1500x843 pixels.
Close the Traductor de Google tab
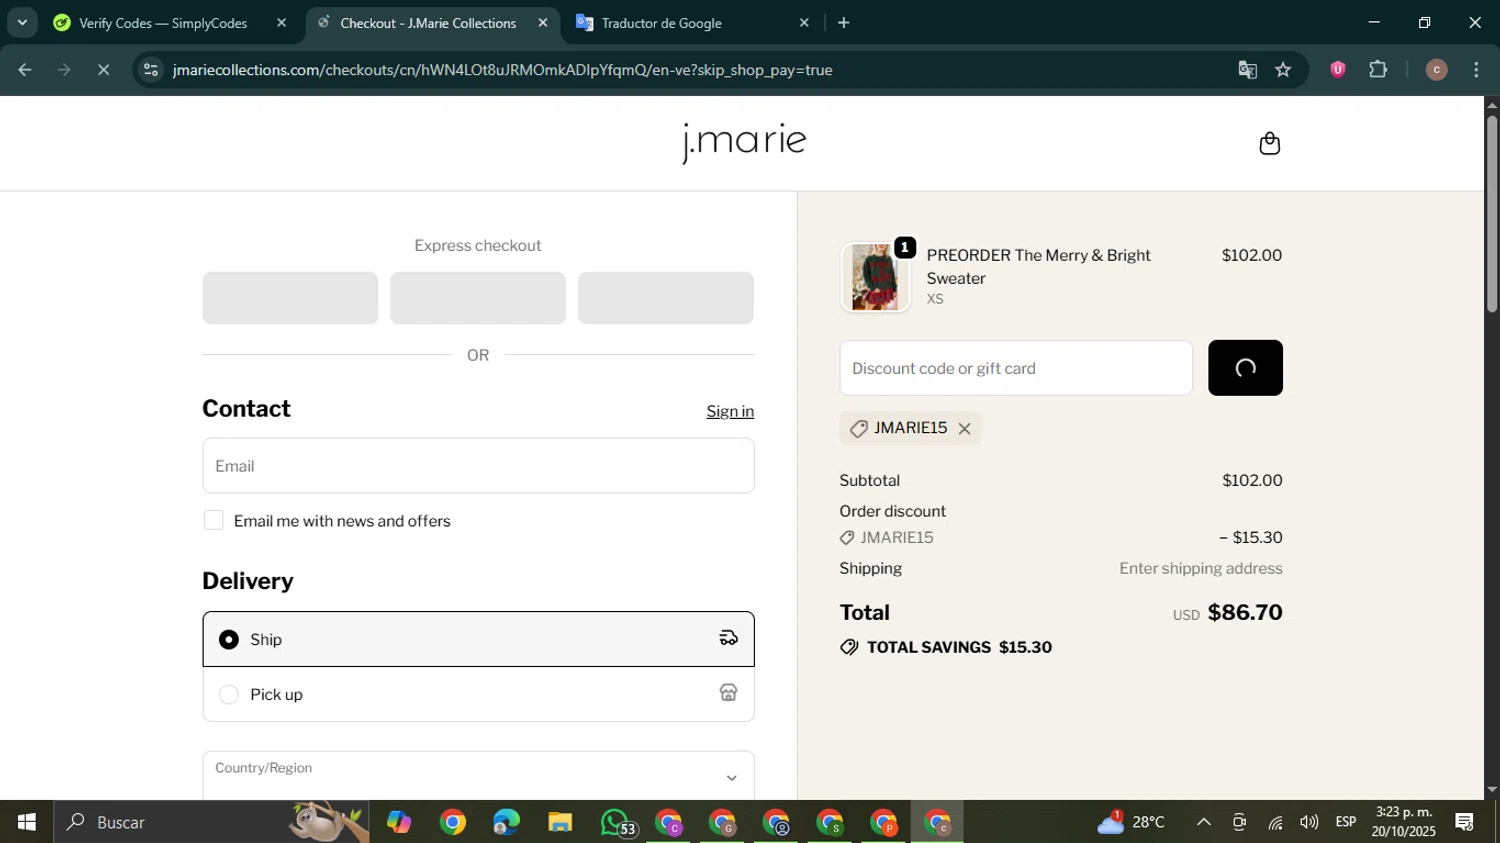click(x=804, y=23)
